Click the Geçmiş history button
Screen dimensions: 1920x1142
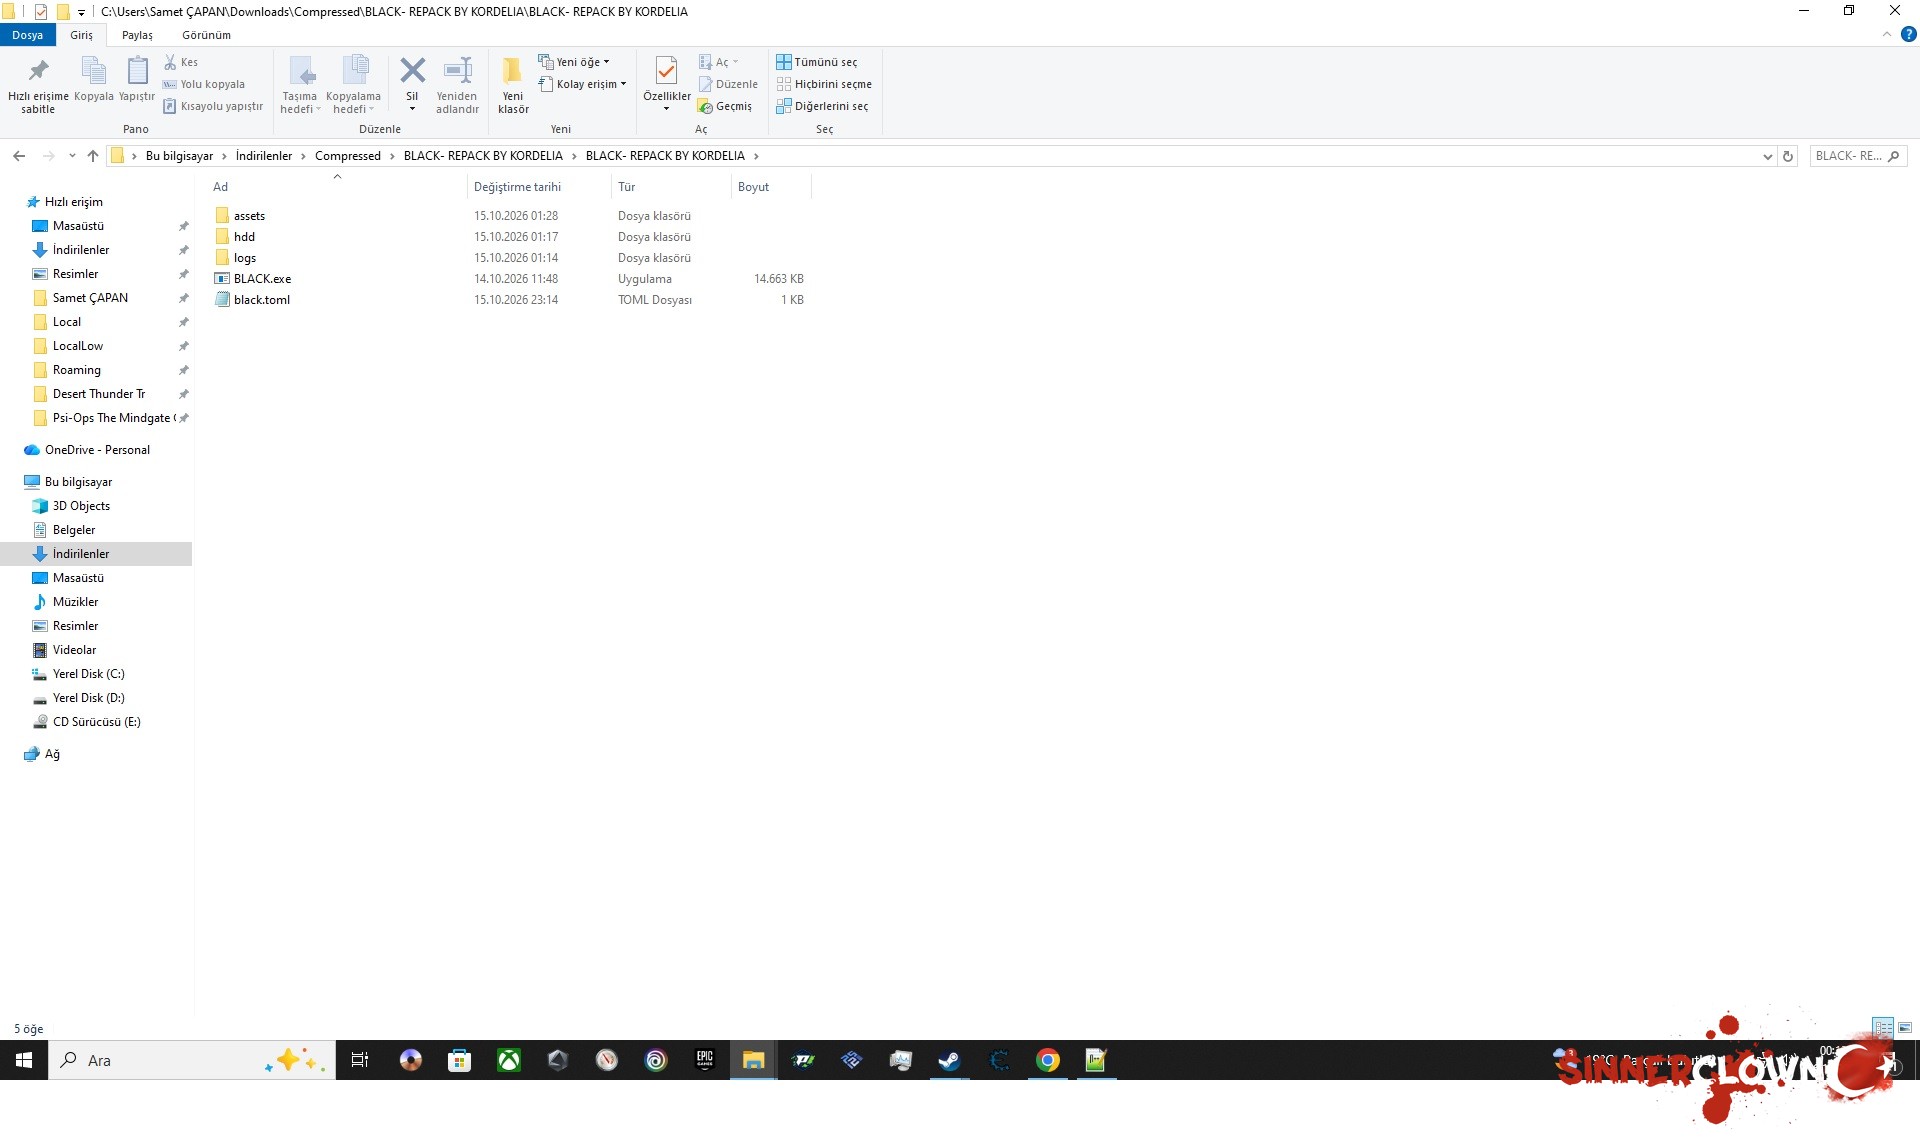pyautogui.click(x=725, y=106)
